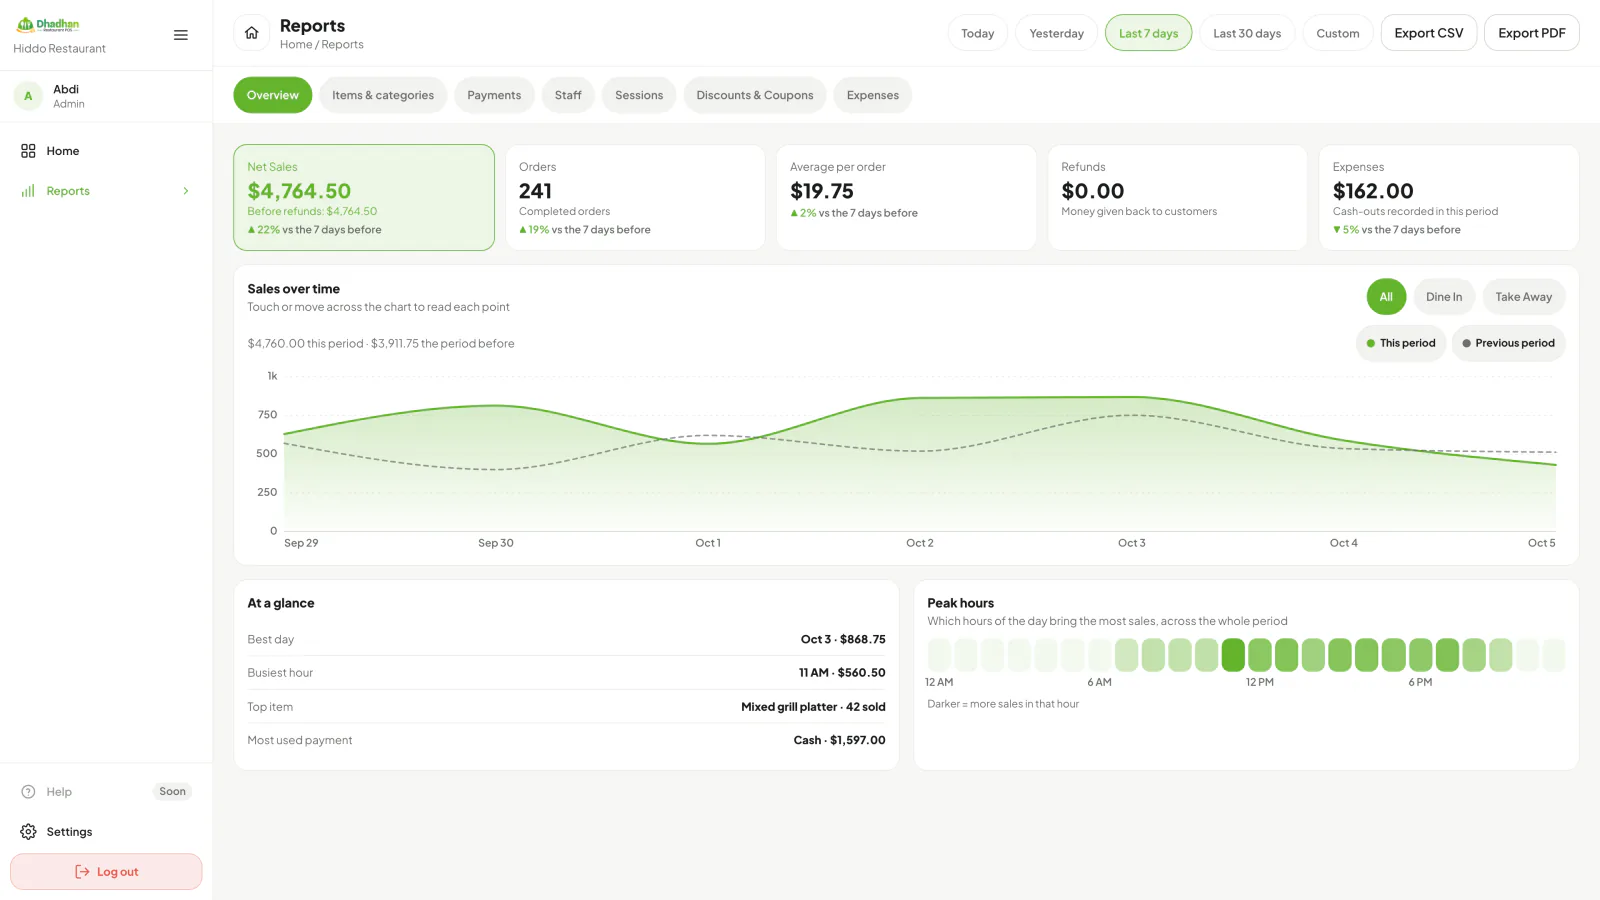Open Settings in the sidebar
This screenshot has height=900, width=1600.
(x=106, y=832)
